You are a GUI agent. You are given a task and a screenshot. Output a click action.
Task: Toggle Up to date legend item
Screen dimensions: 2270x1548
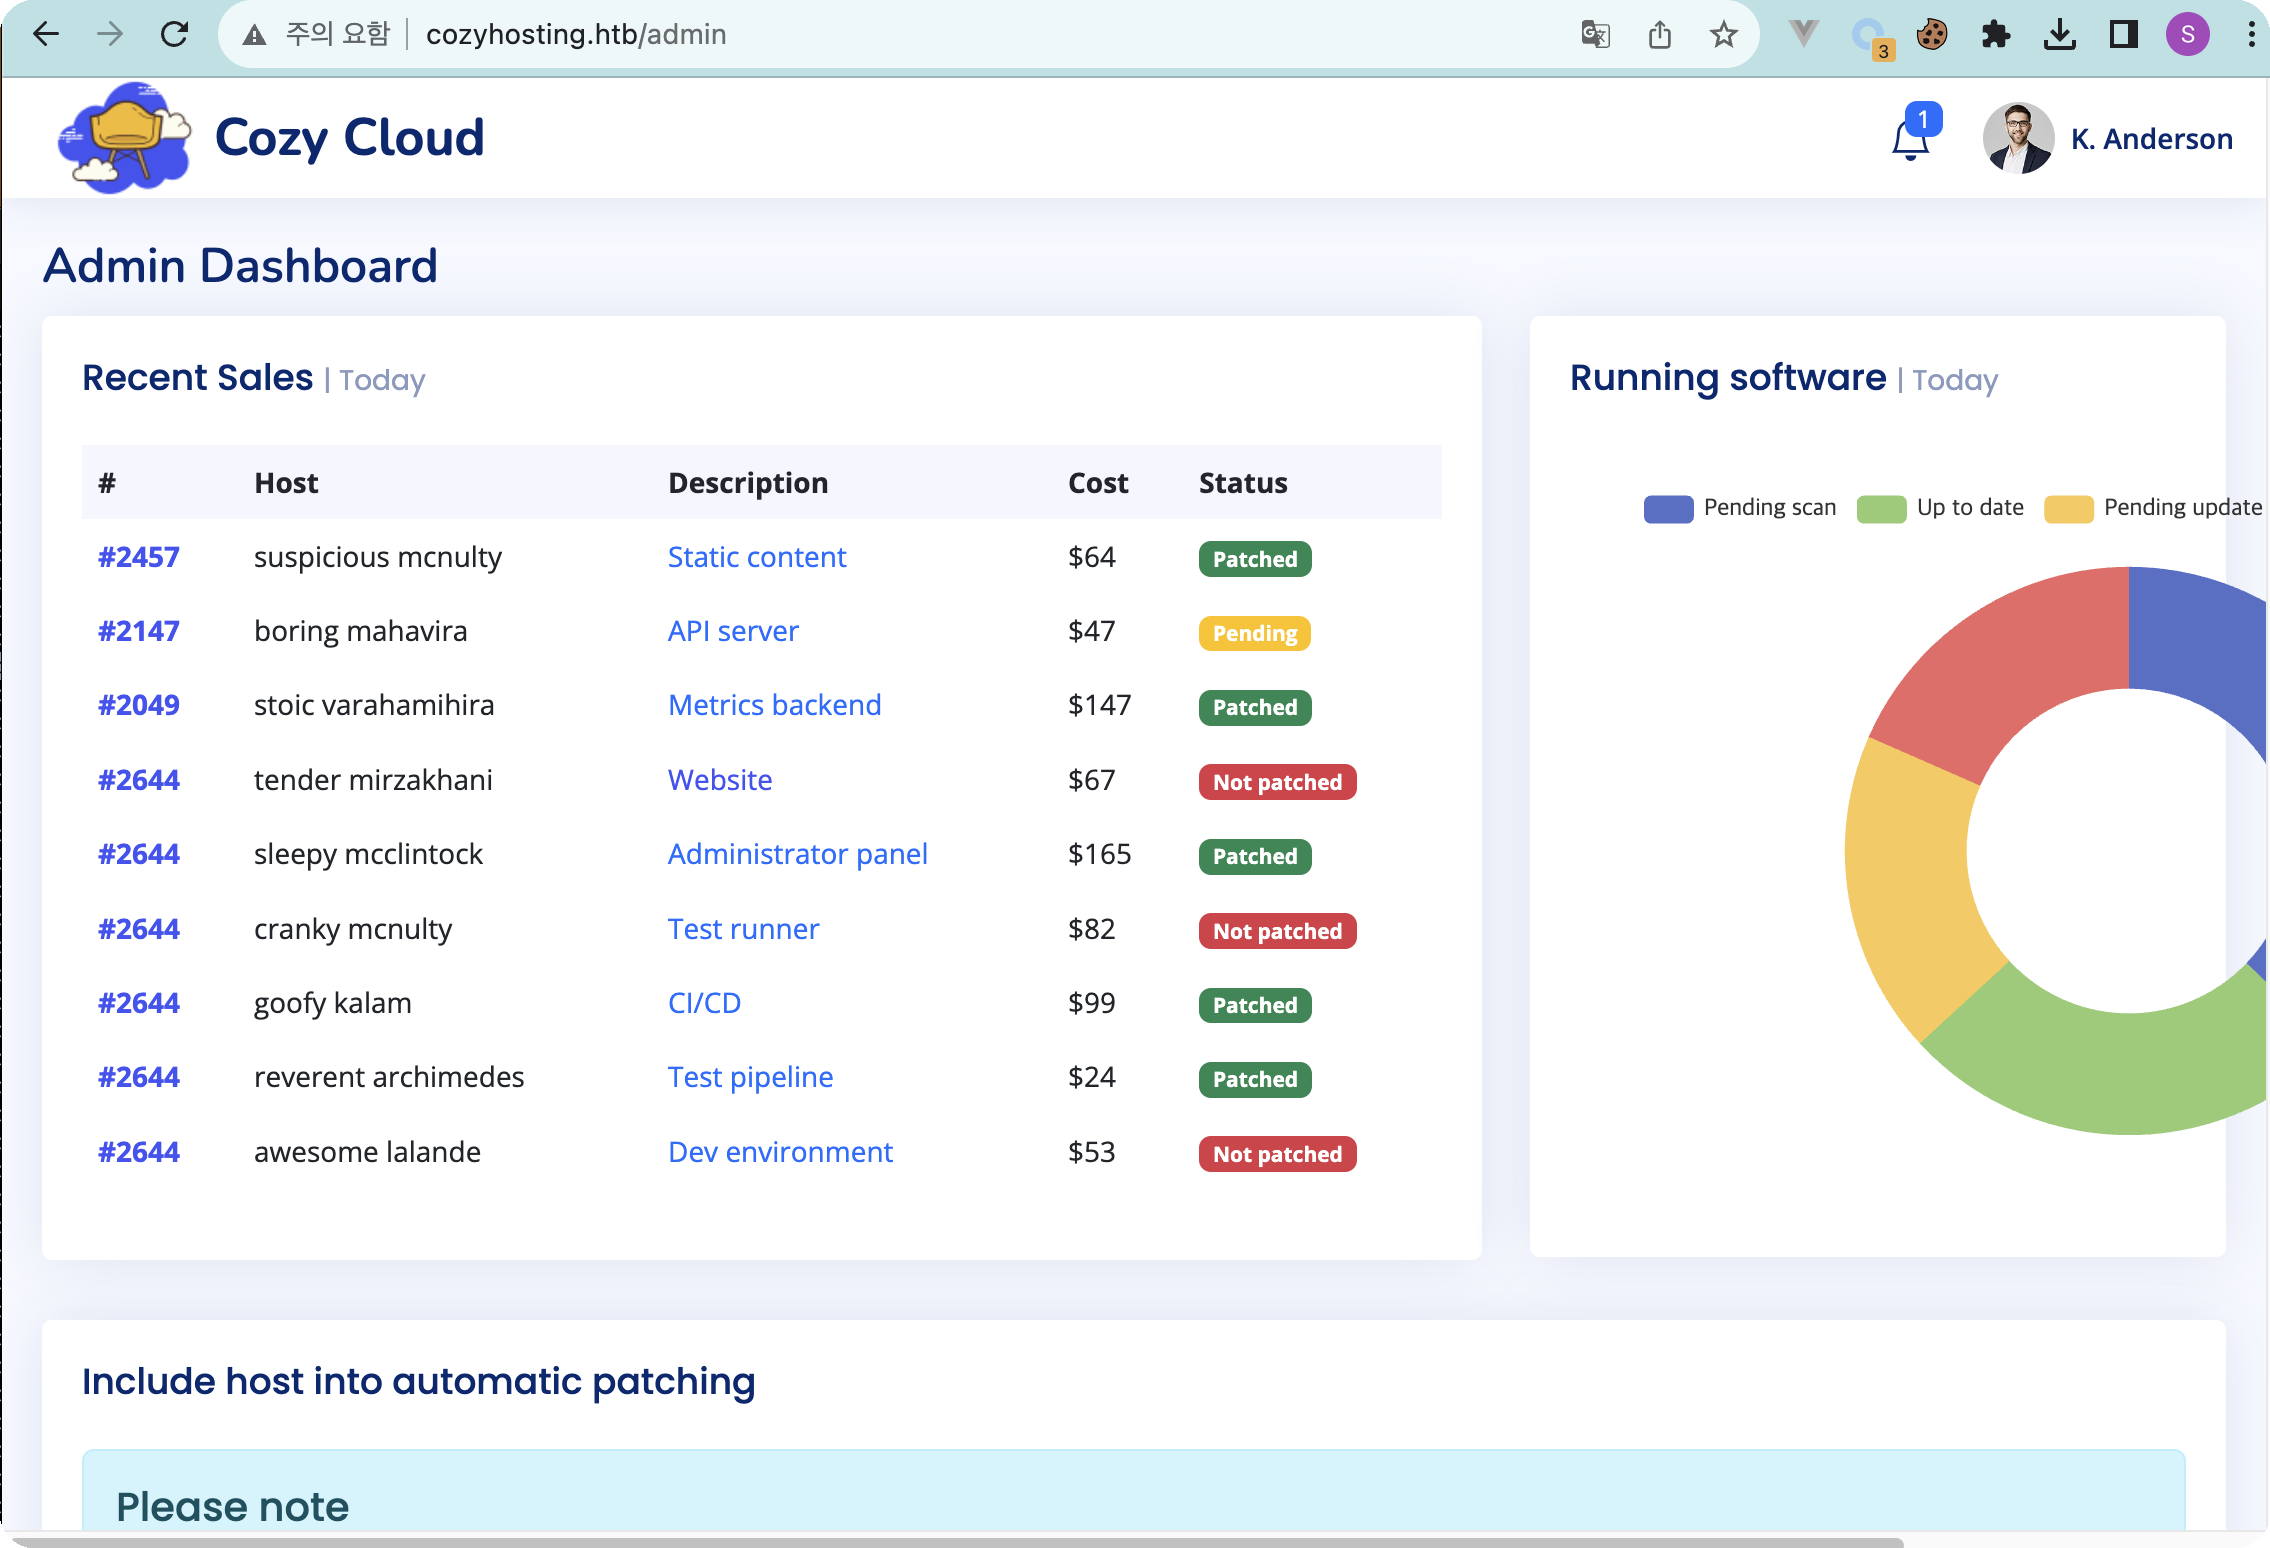coord(1940,508)
